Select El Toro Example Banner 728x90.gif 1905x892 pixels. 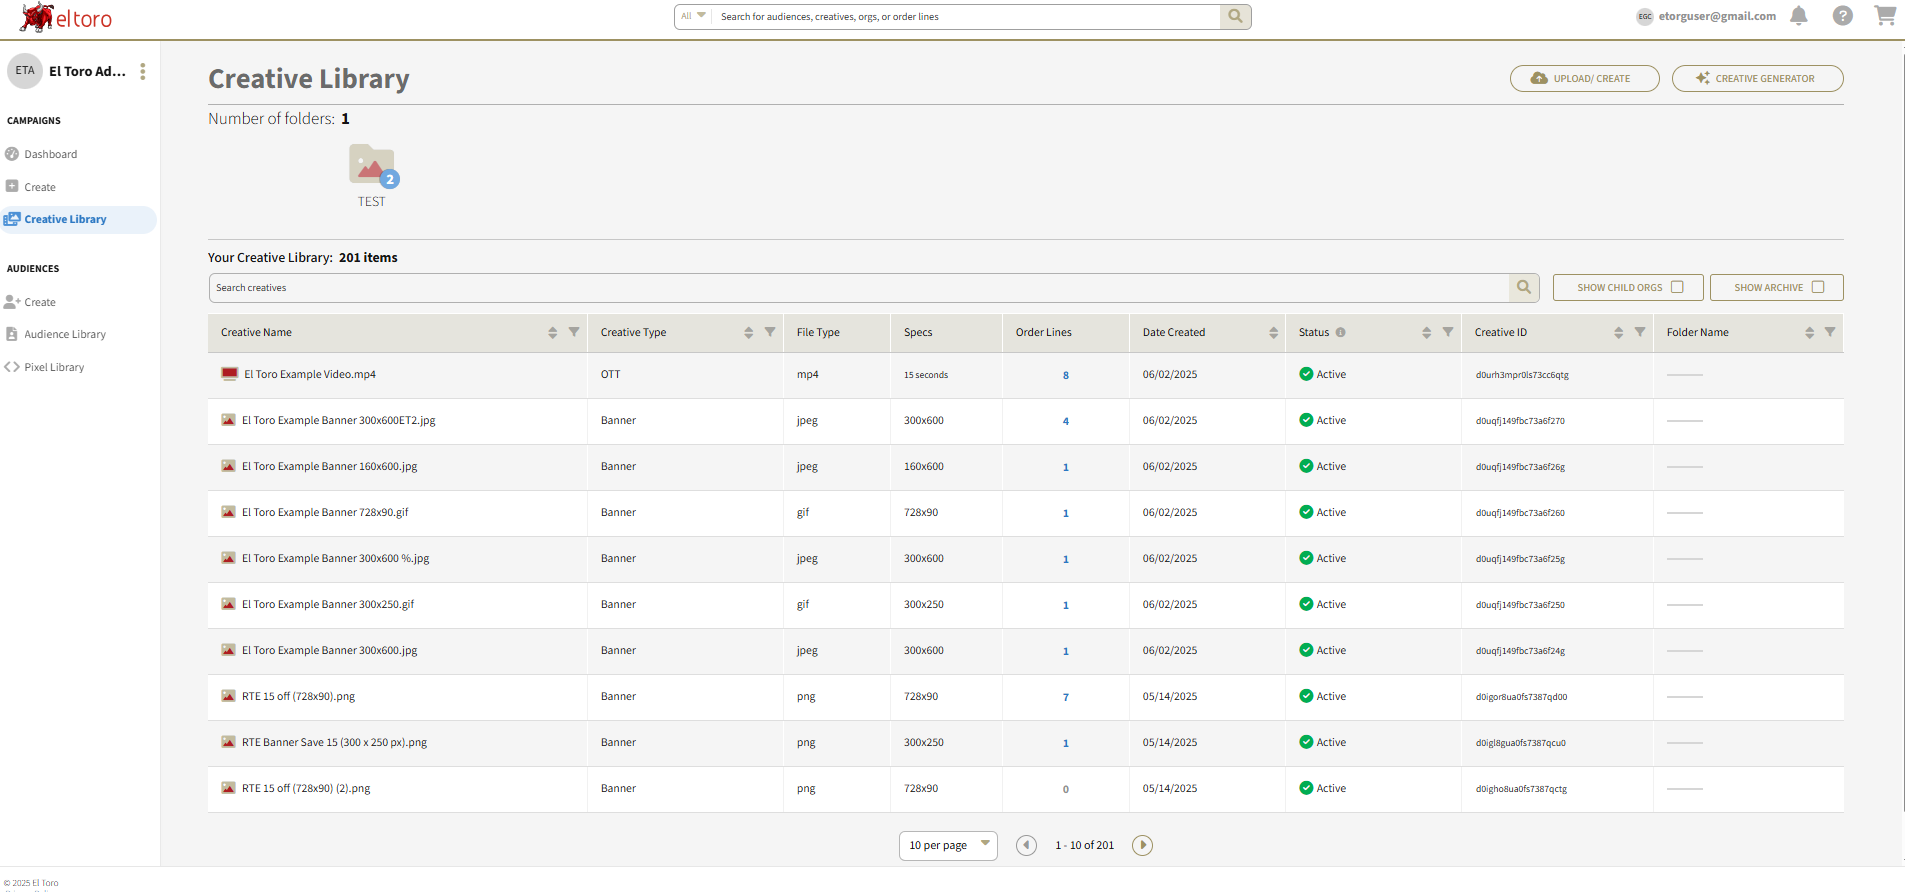pyautogui.click(x=325, y=513)
